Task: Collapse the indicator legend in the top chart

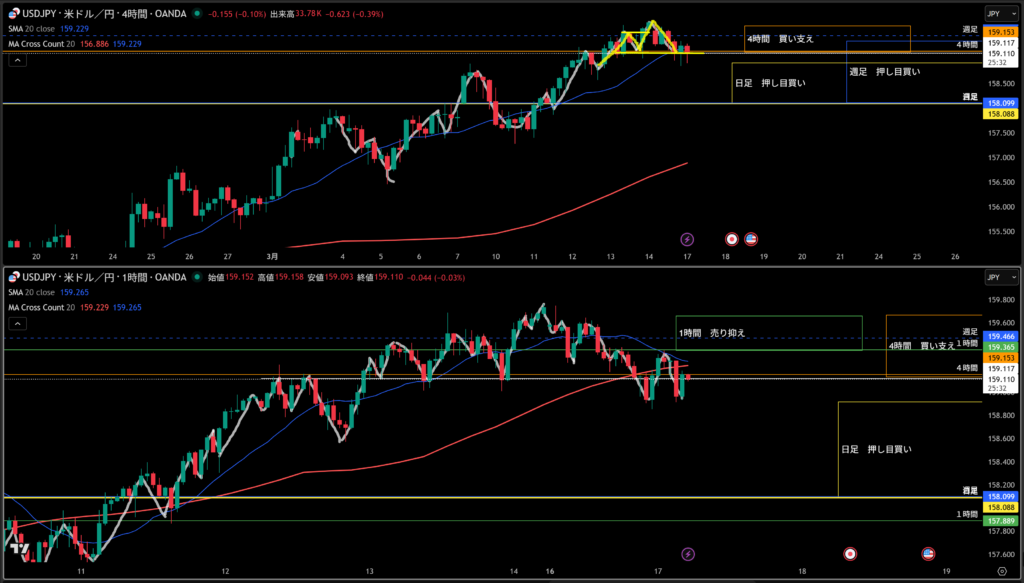Action: 17,60
